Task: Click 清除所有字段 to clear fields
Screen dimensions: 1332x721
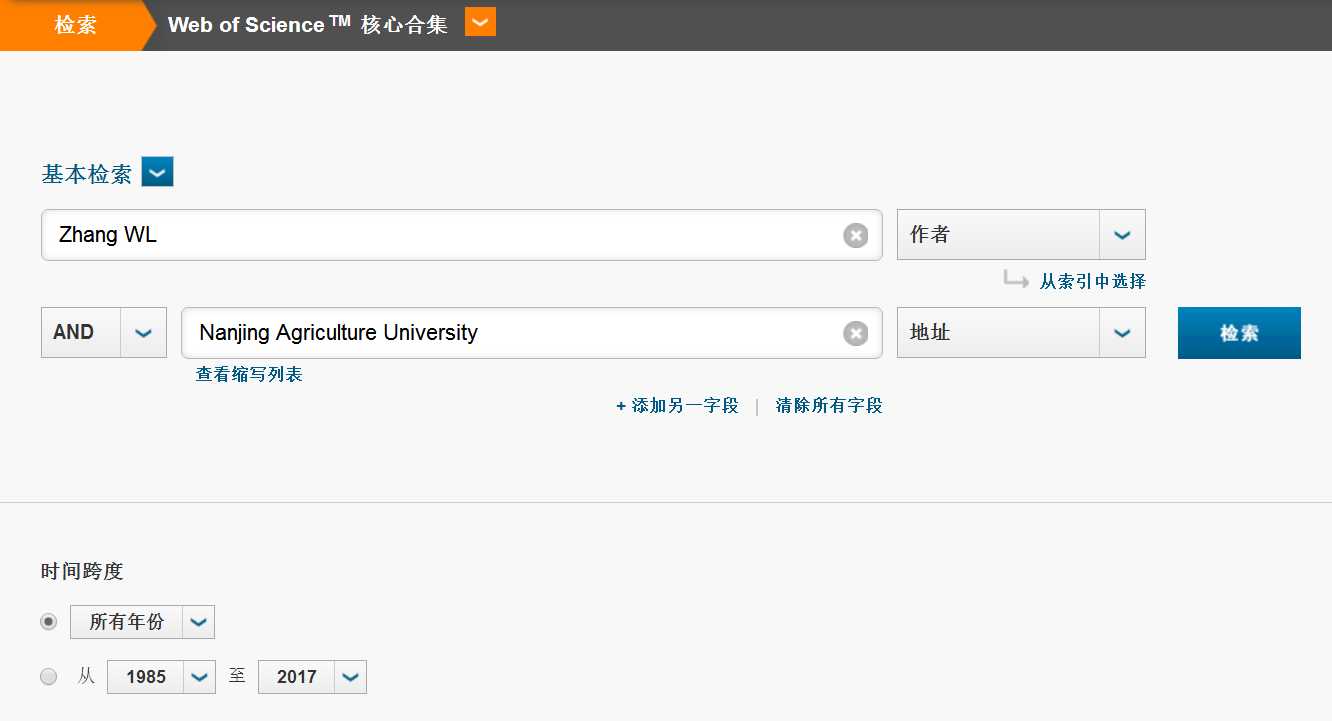Action: (x=829, y=406)
